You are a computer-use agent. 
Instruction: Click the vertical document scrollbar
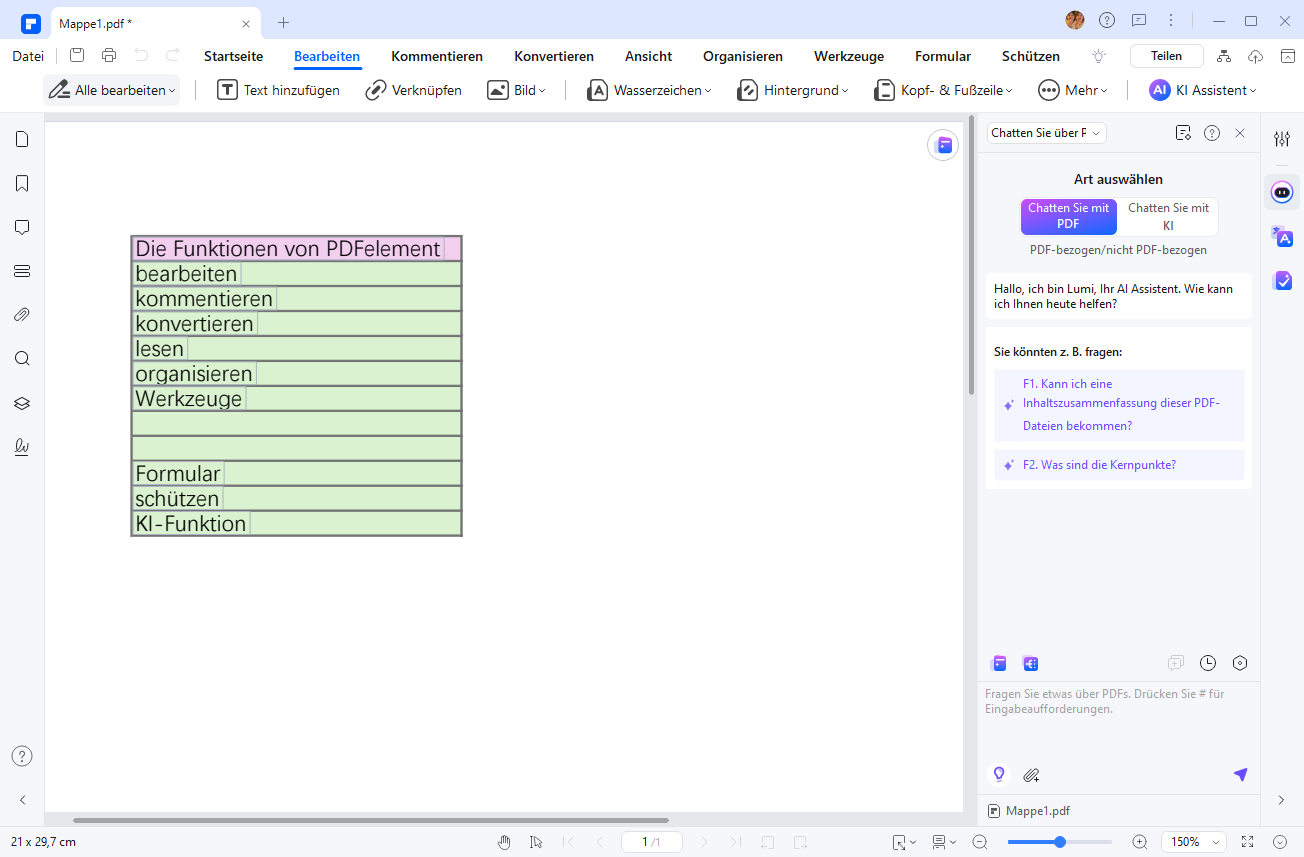[970, 255]
